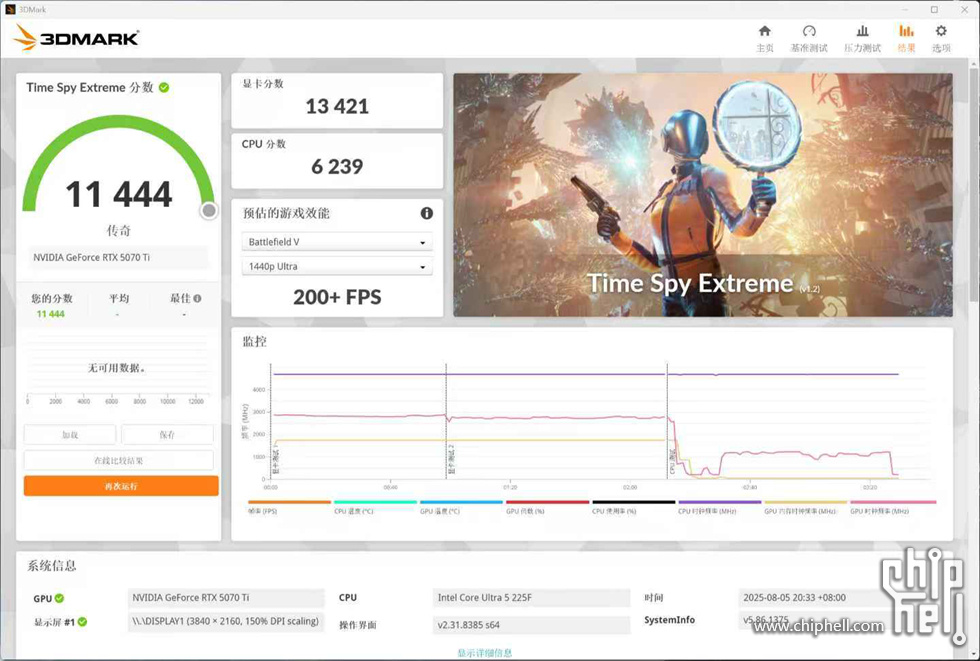Click the 200+ FPS estimate
This screenshot has width=980, height=661.
tap(337, 297)
